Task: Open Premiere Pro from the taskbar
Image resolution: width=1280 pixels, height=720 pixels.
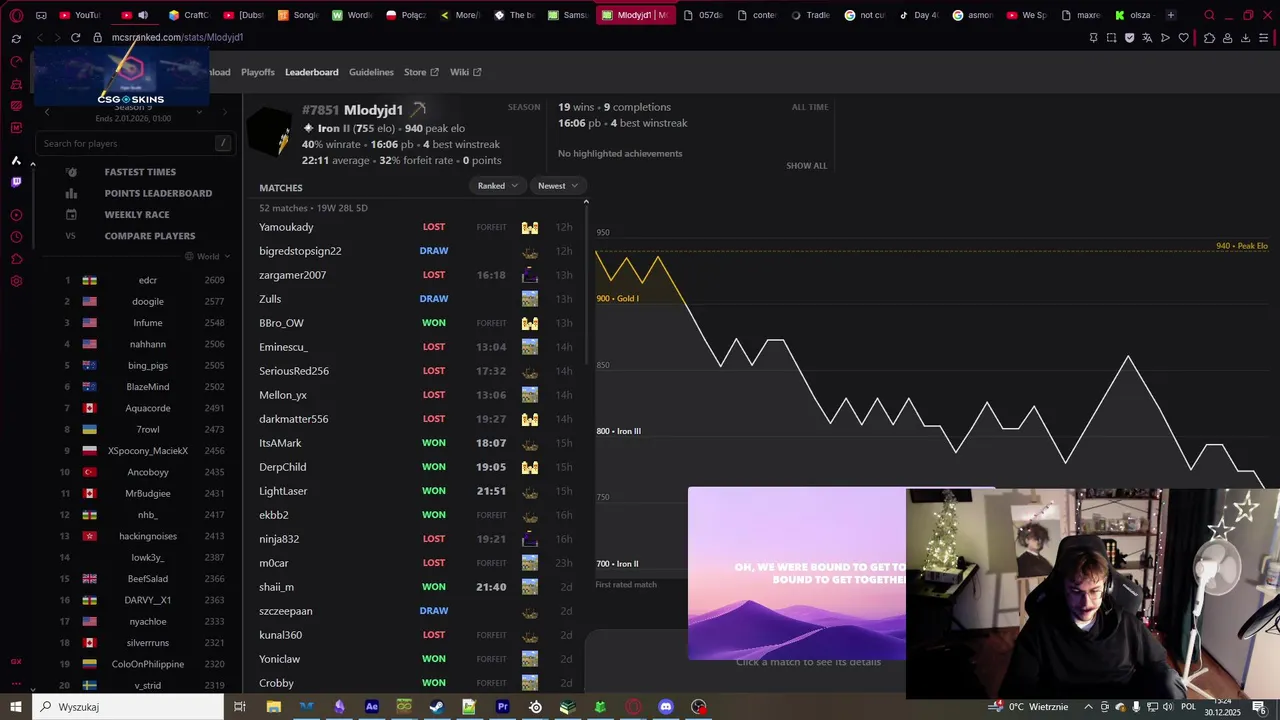Action: (502, 707)
